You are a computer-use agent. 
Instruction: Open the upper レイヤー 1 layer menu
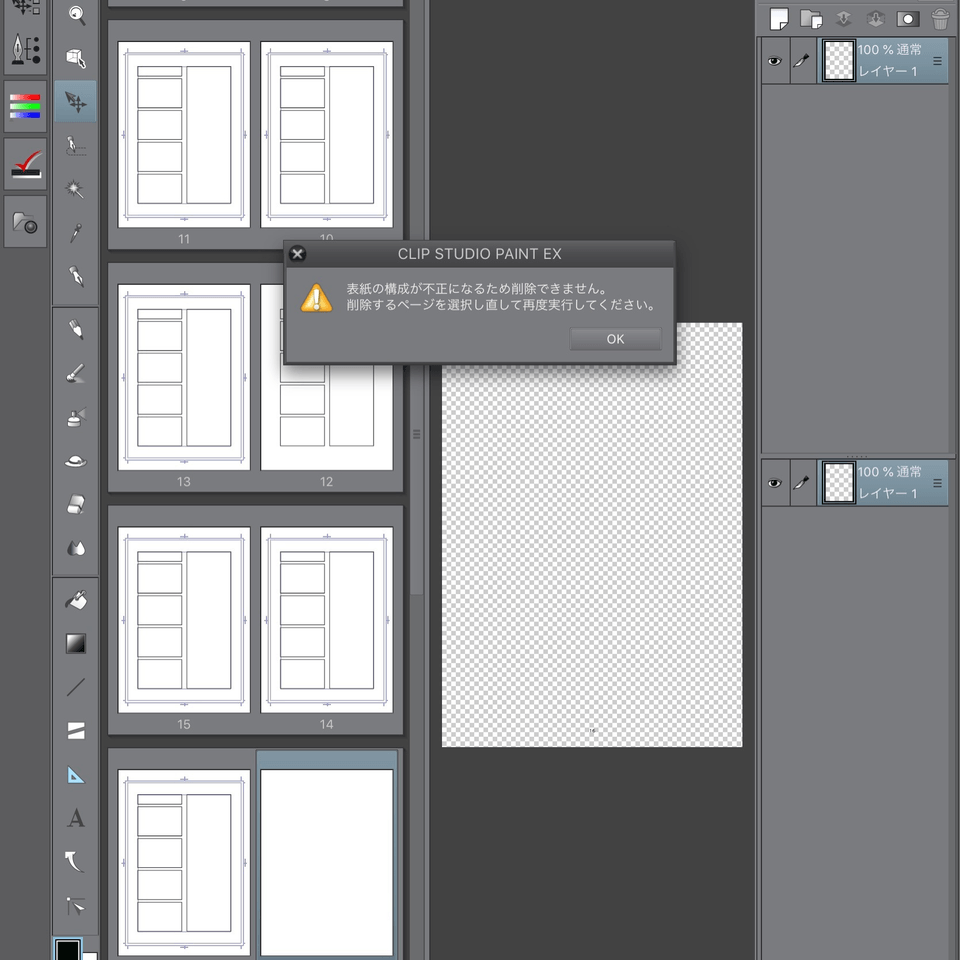[x=937, y=61]
